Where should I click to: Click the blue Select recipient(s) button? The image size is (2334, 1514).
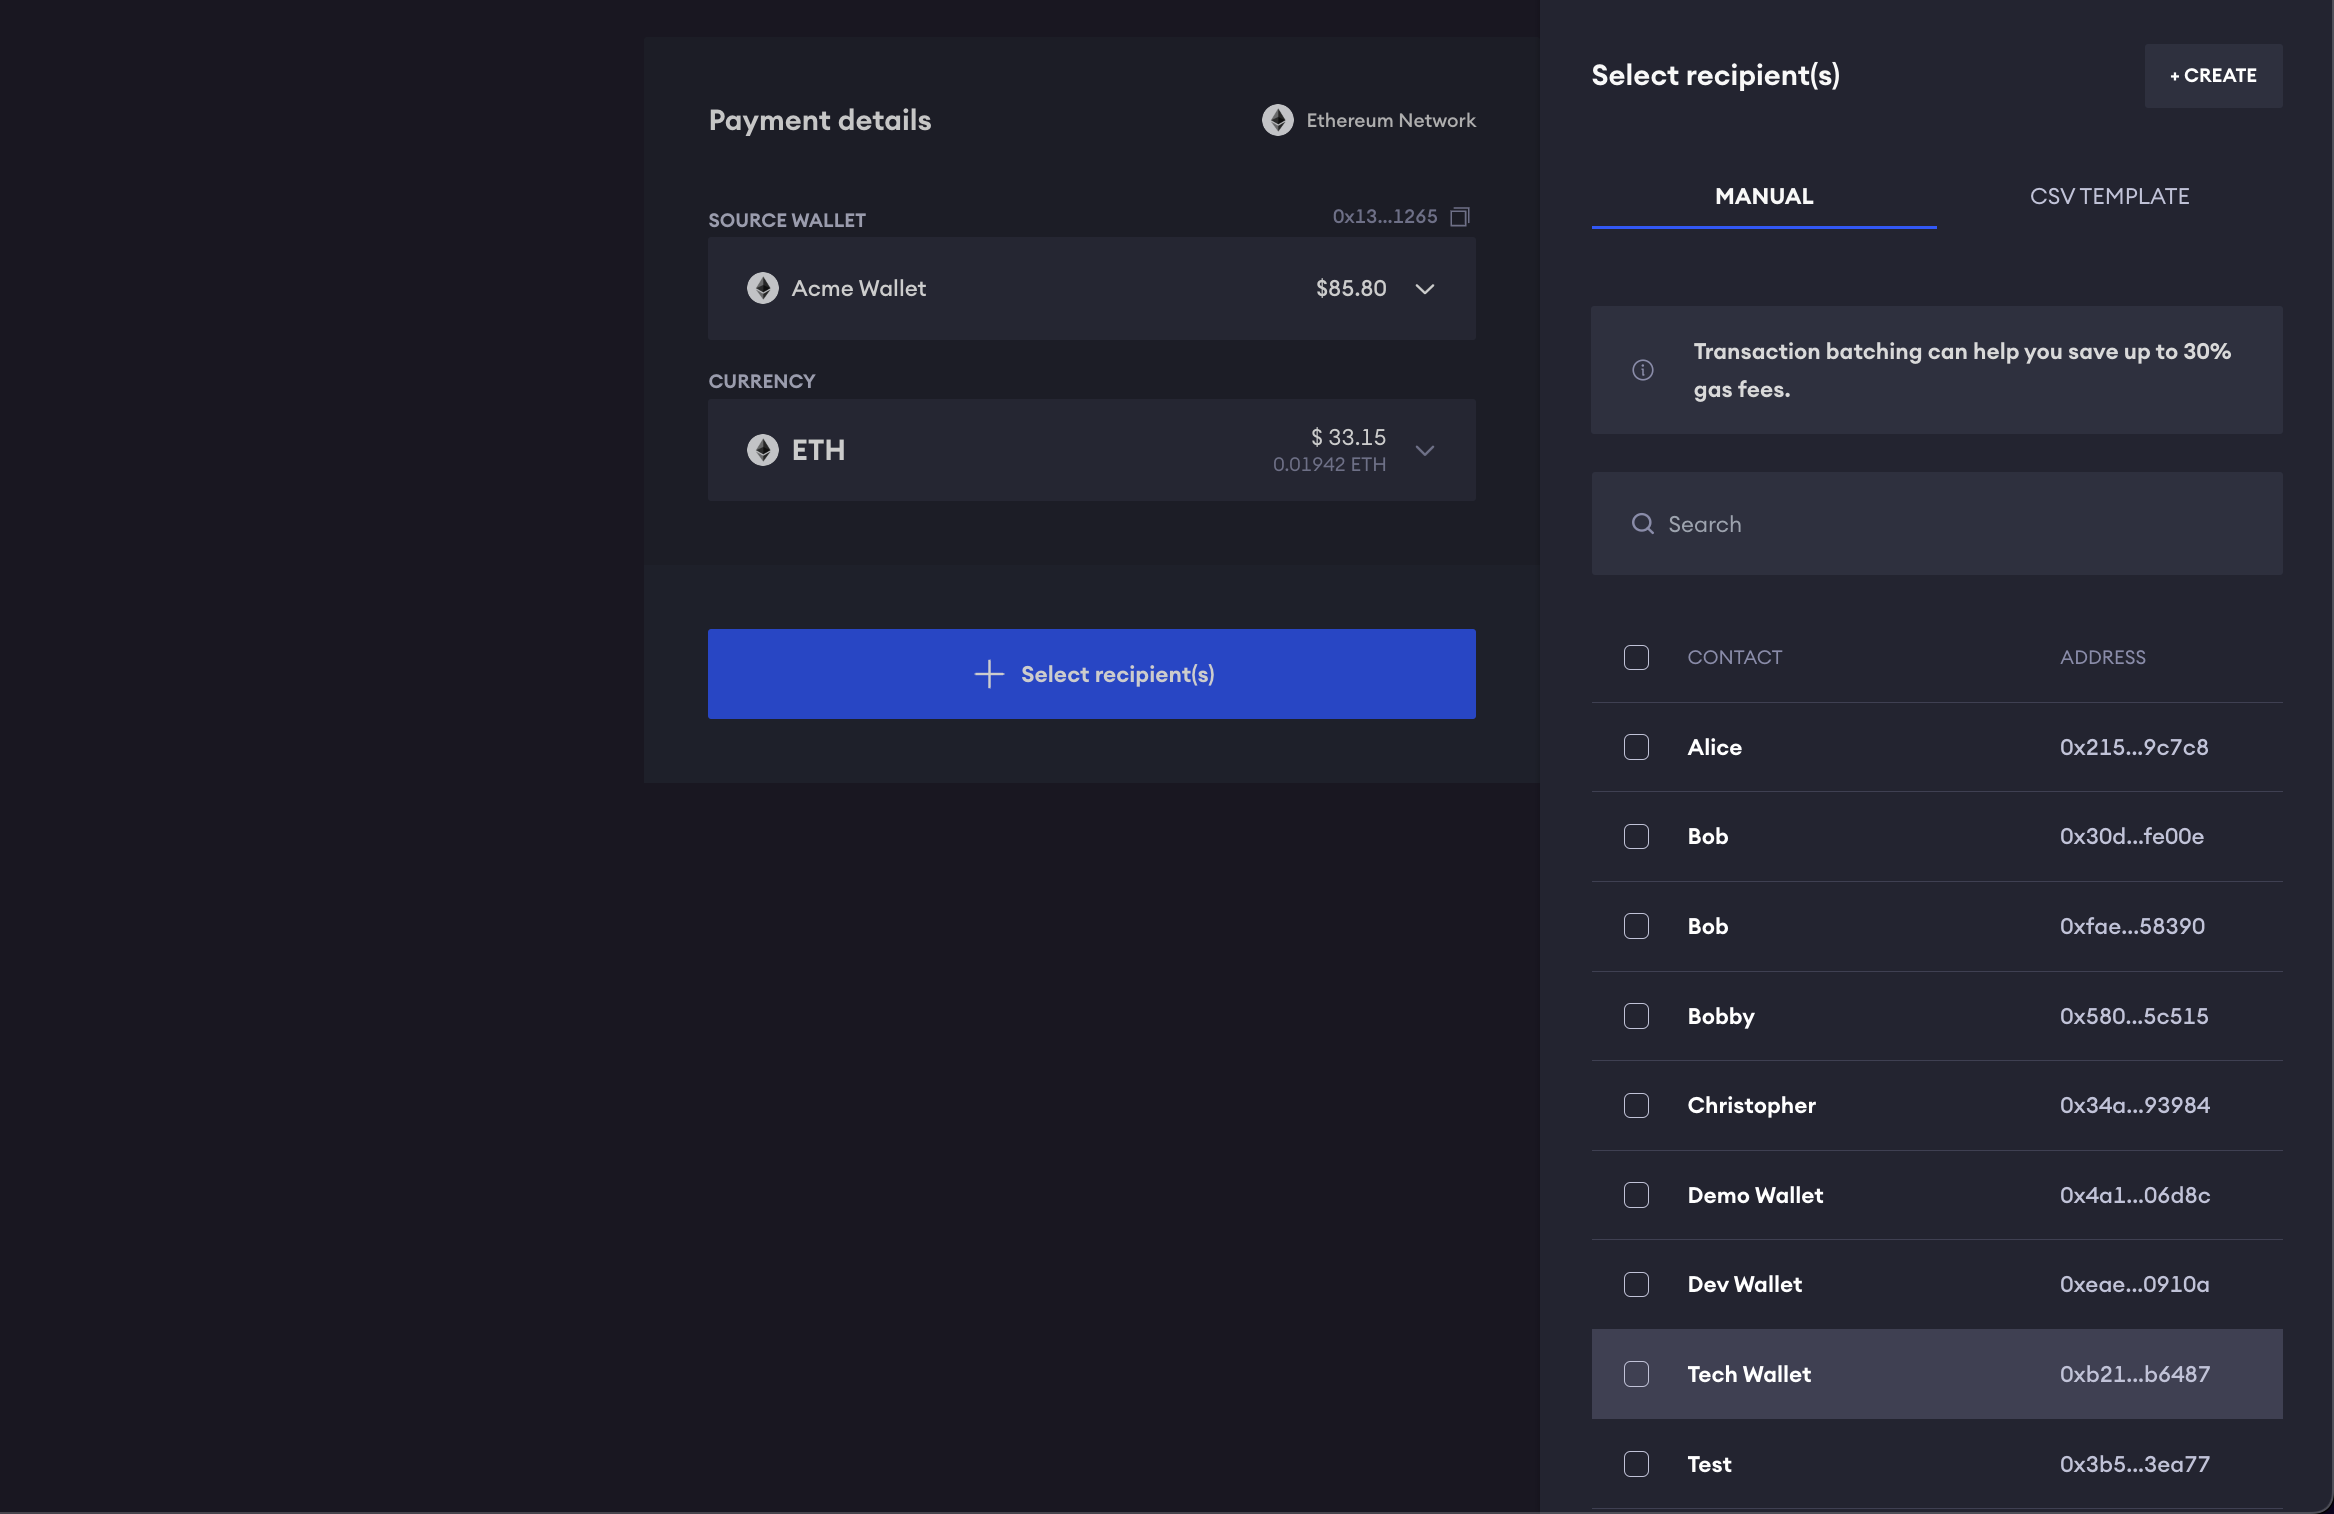click(x=1091, y=674)
